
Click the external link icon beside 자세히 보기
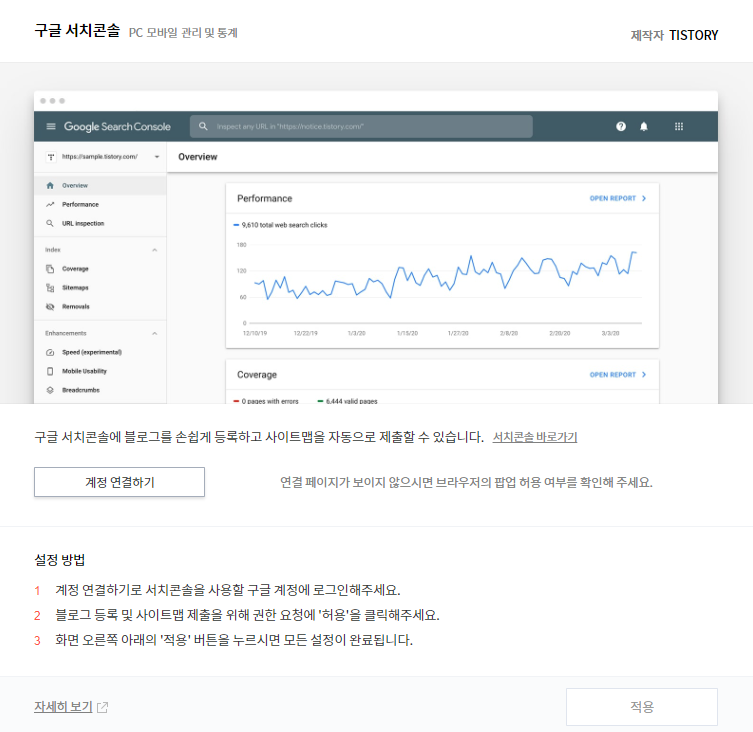102,707
